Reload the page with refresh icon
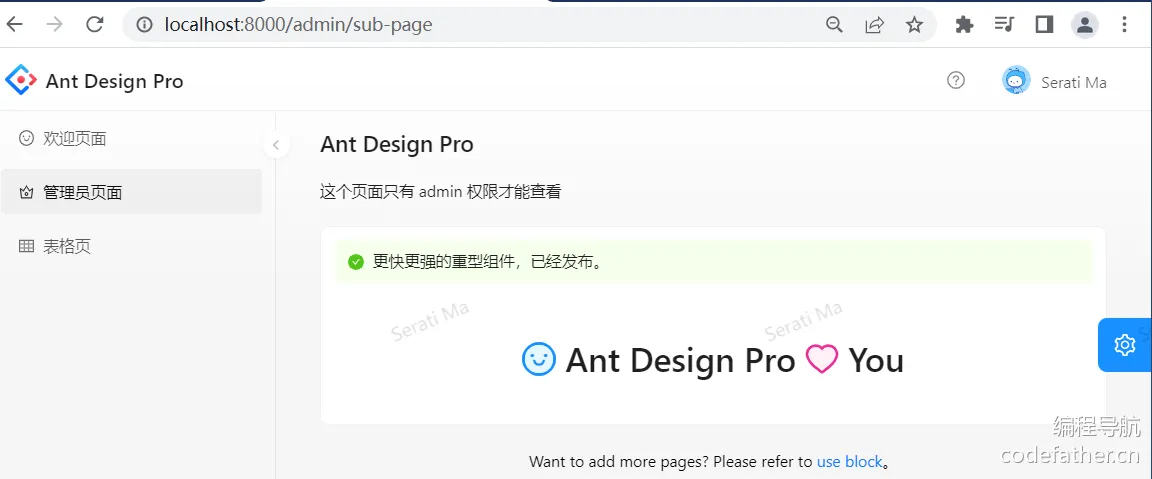Screen dimensions: 1152x479 (95, 24)
